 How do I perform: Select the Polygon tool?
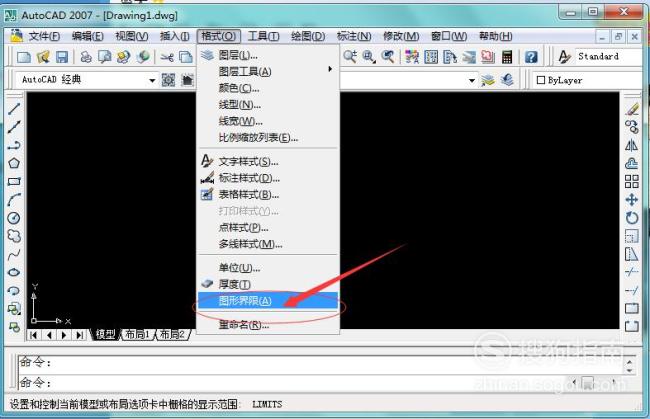click(14, 163)
